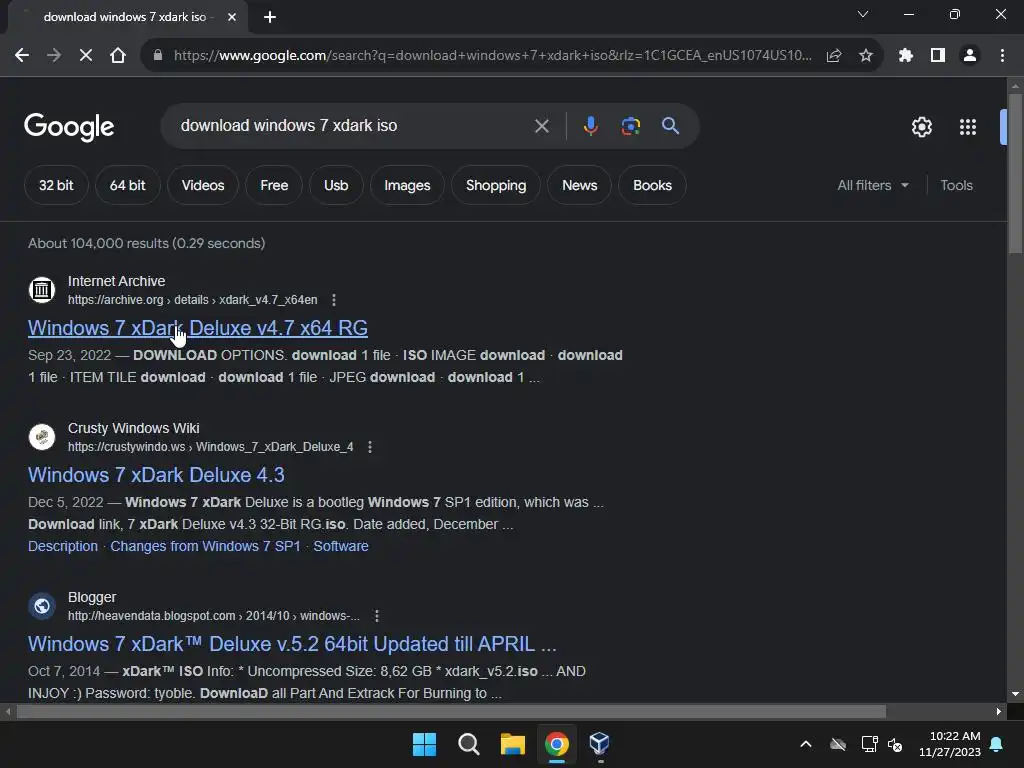Open the Google apps grid
Viewport: 1024px width, 768px height.
tap(968, 127)
